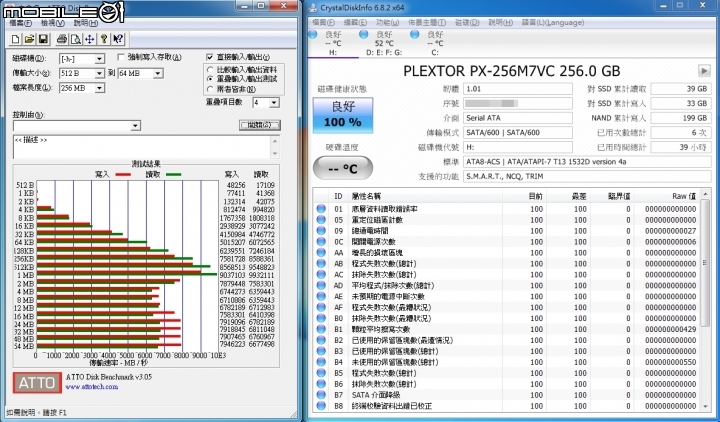Image resolution: width=720 pixels, height=422 pixels.
Task: Click status orb of attribute 01 row
Action: 321,209
